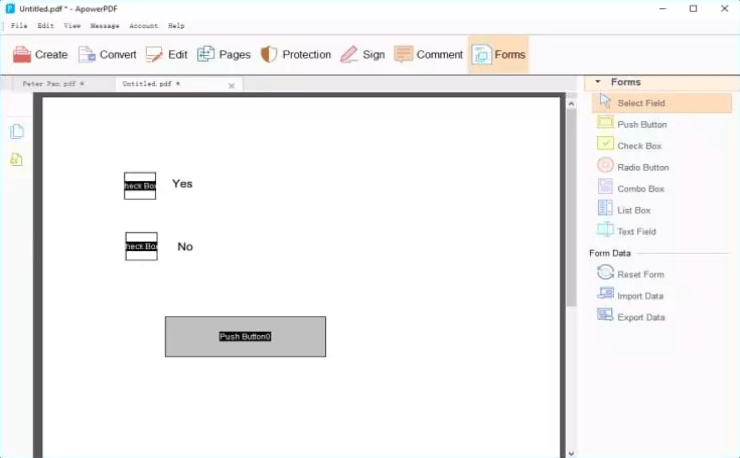Collapse the Forms panel header arrow
The height and width of the screenshot is (458, 740).
[x=598, y=82]
